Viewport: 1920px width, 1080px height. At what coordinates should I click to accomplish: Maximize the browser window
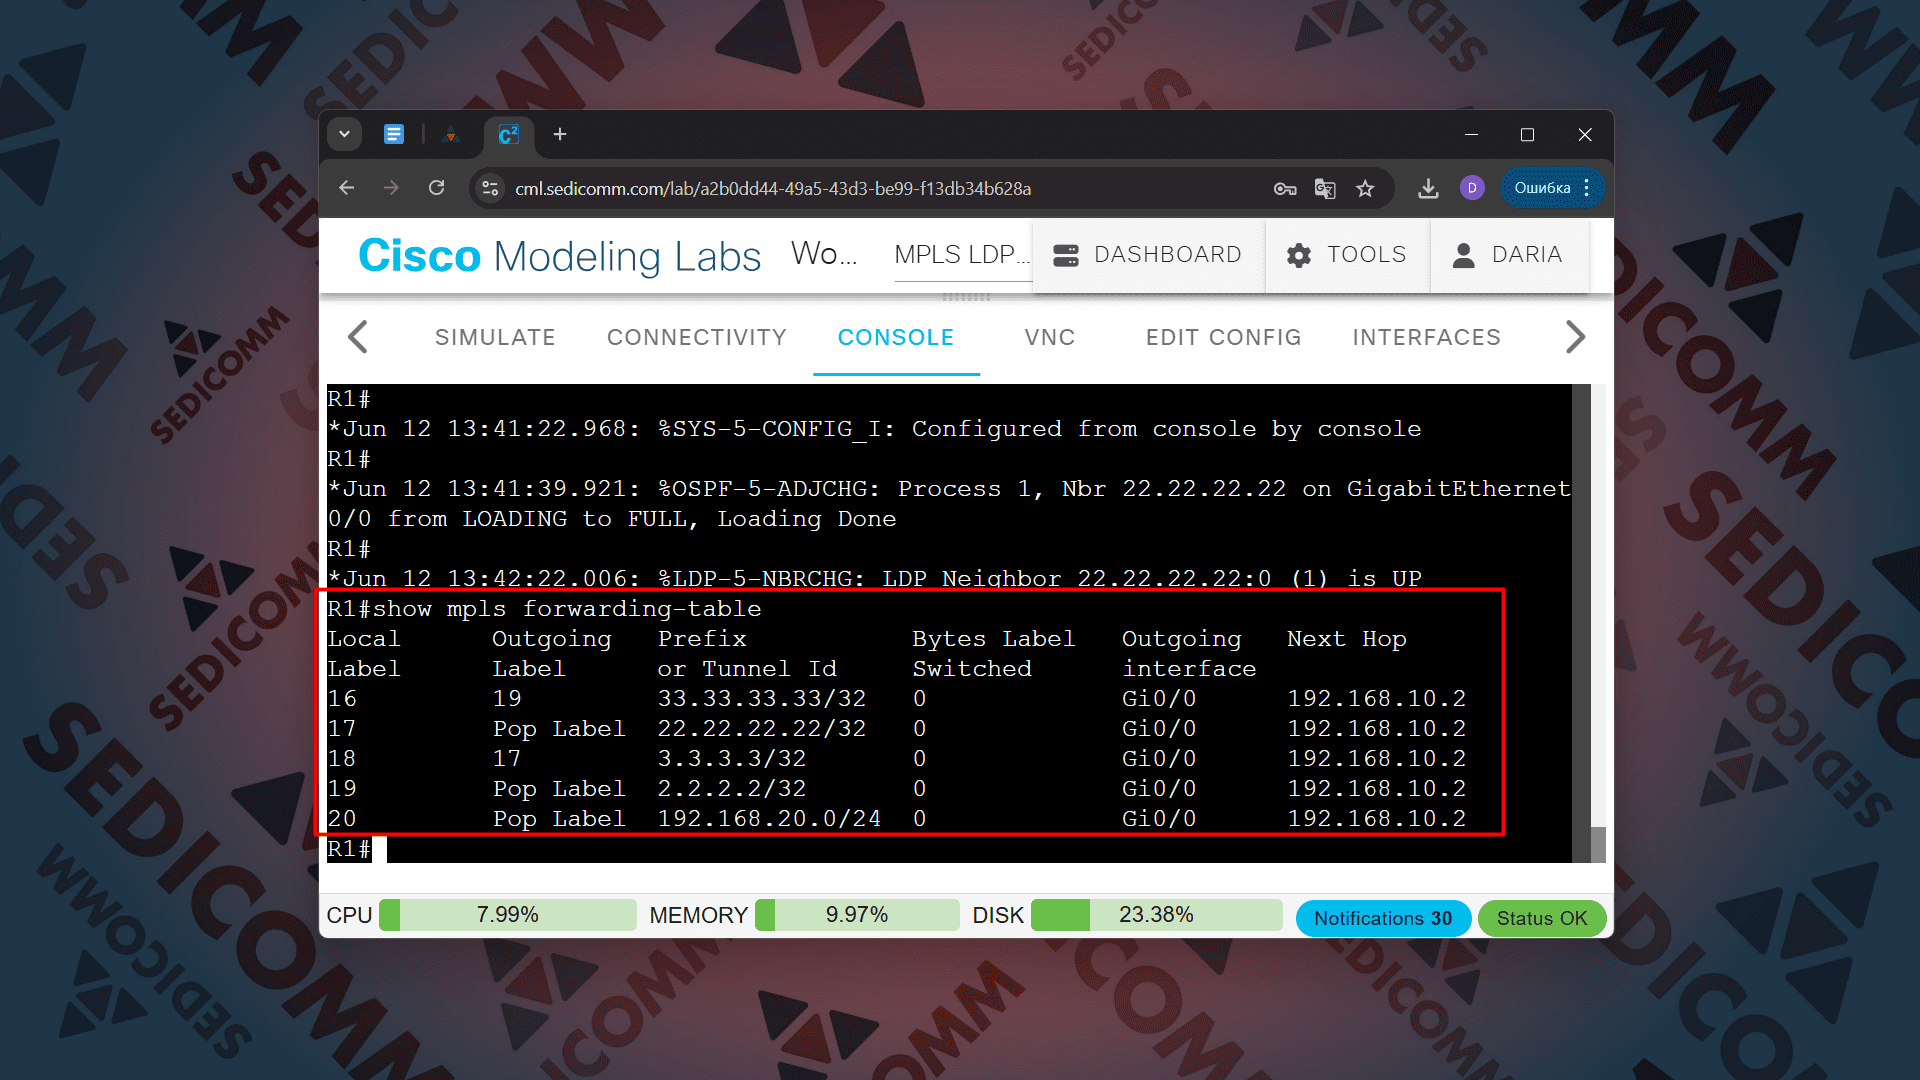[1527, 134]
